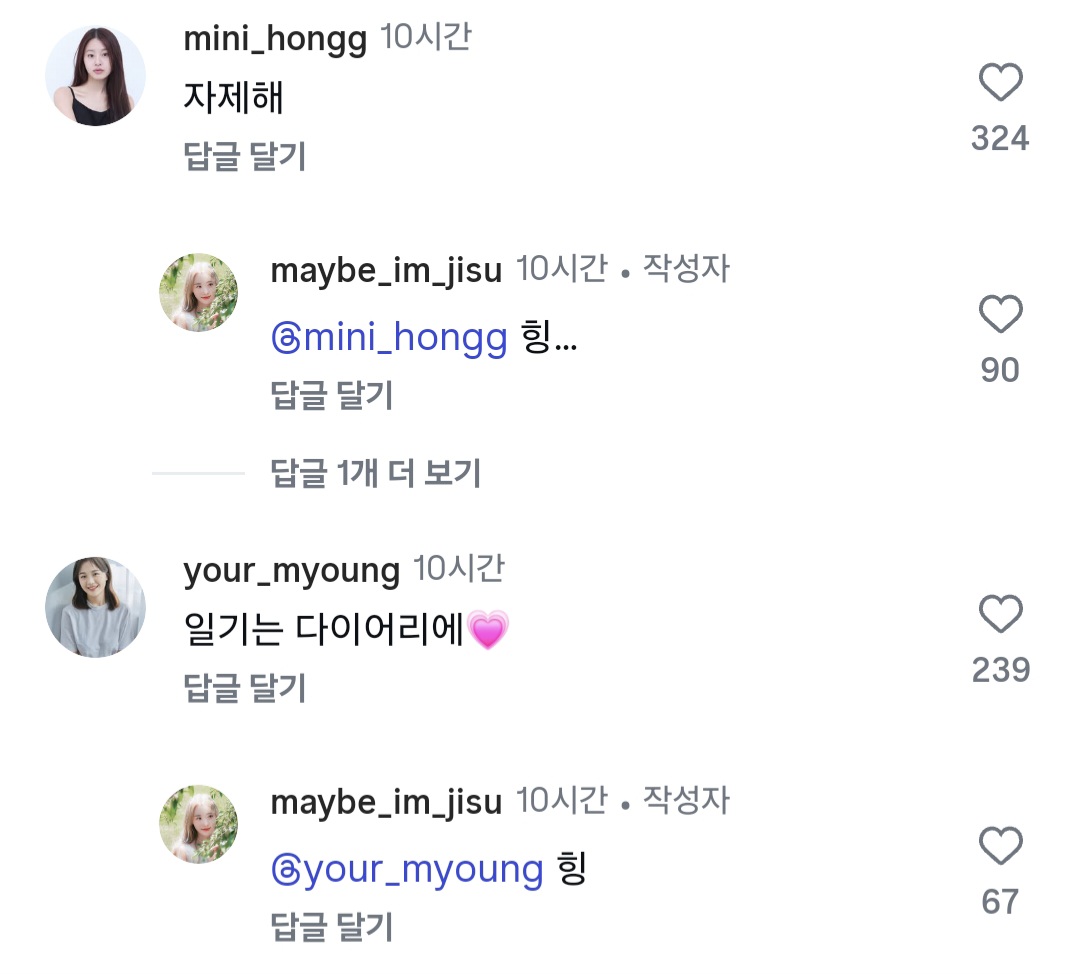1080x974 pixels.
Task: Like maybe_im_jisu's reply to mini_hongg
Action: point(1000,315)
